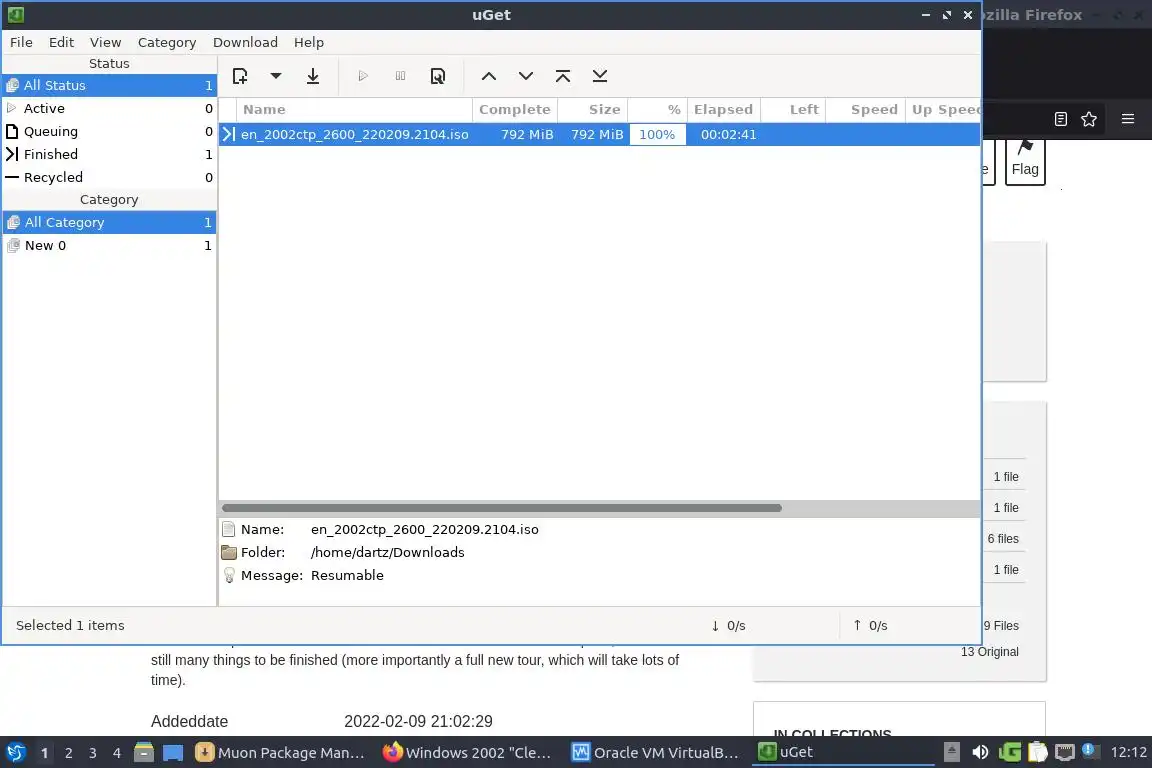Sort by the Size column header
The image size is (1152, 768).
click(592, 110)
